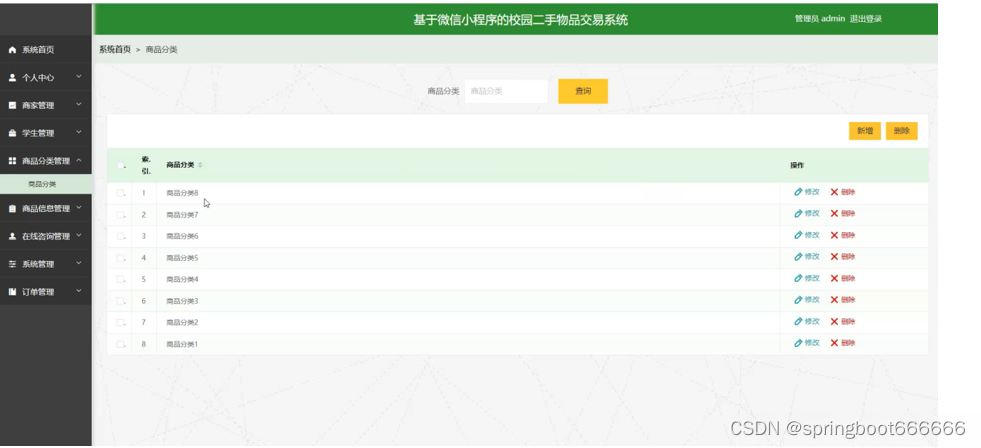Click the 商品分类 search input field
The image size is (981, 448).
coord(506,91)
